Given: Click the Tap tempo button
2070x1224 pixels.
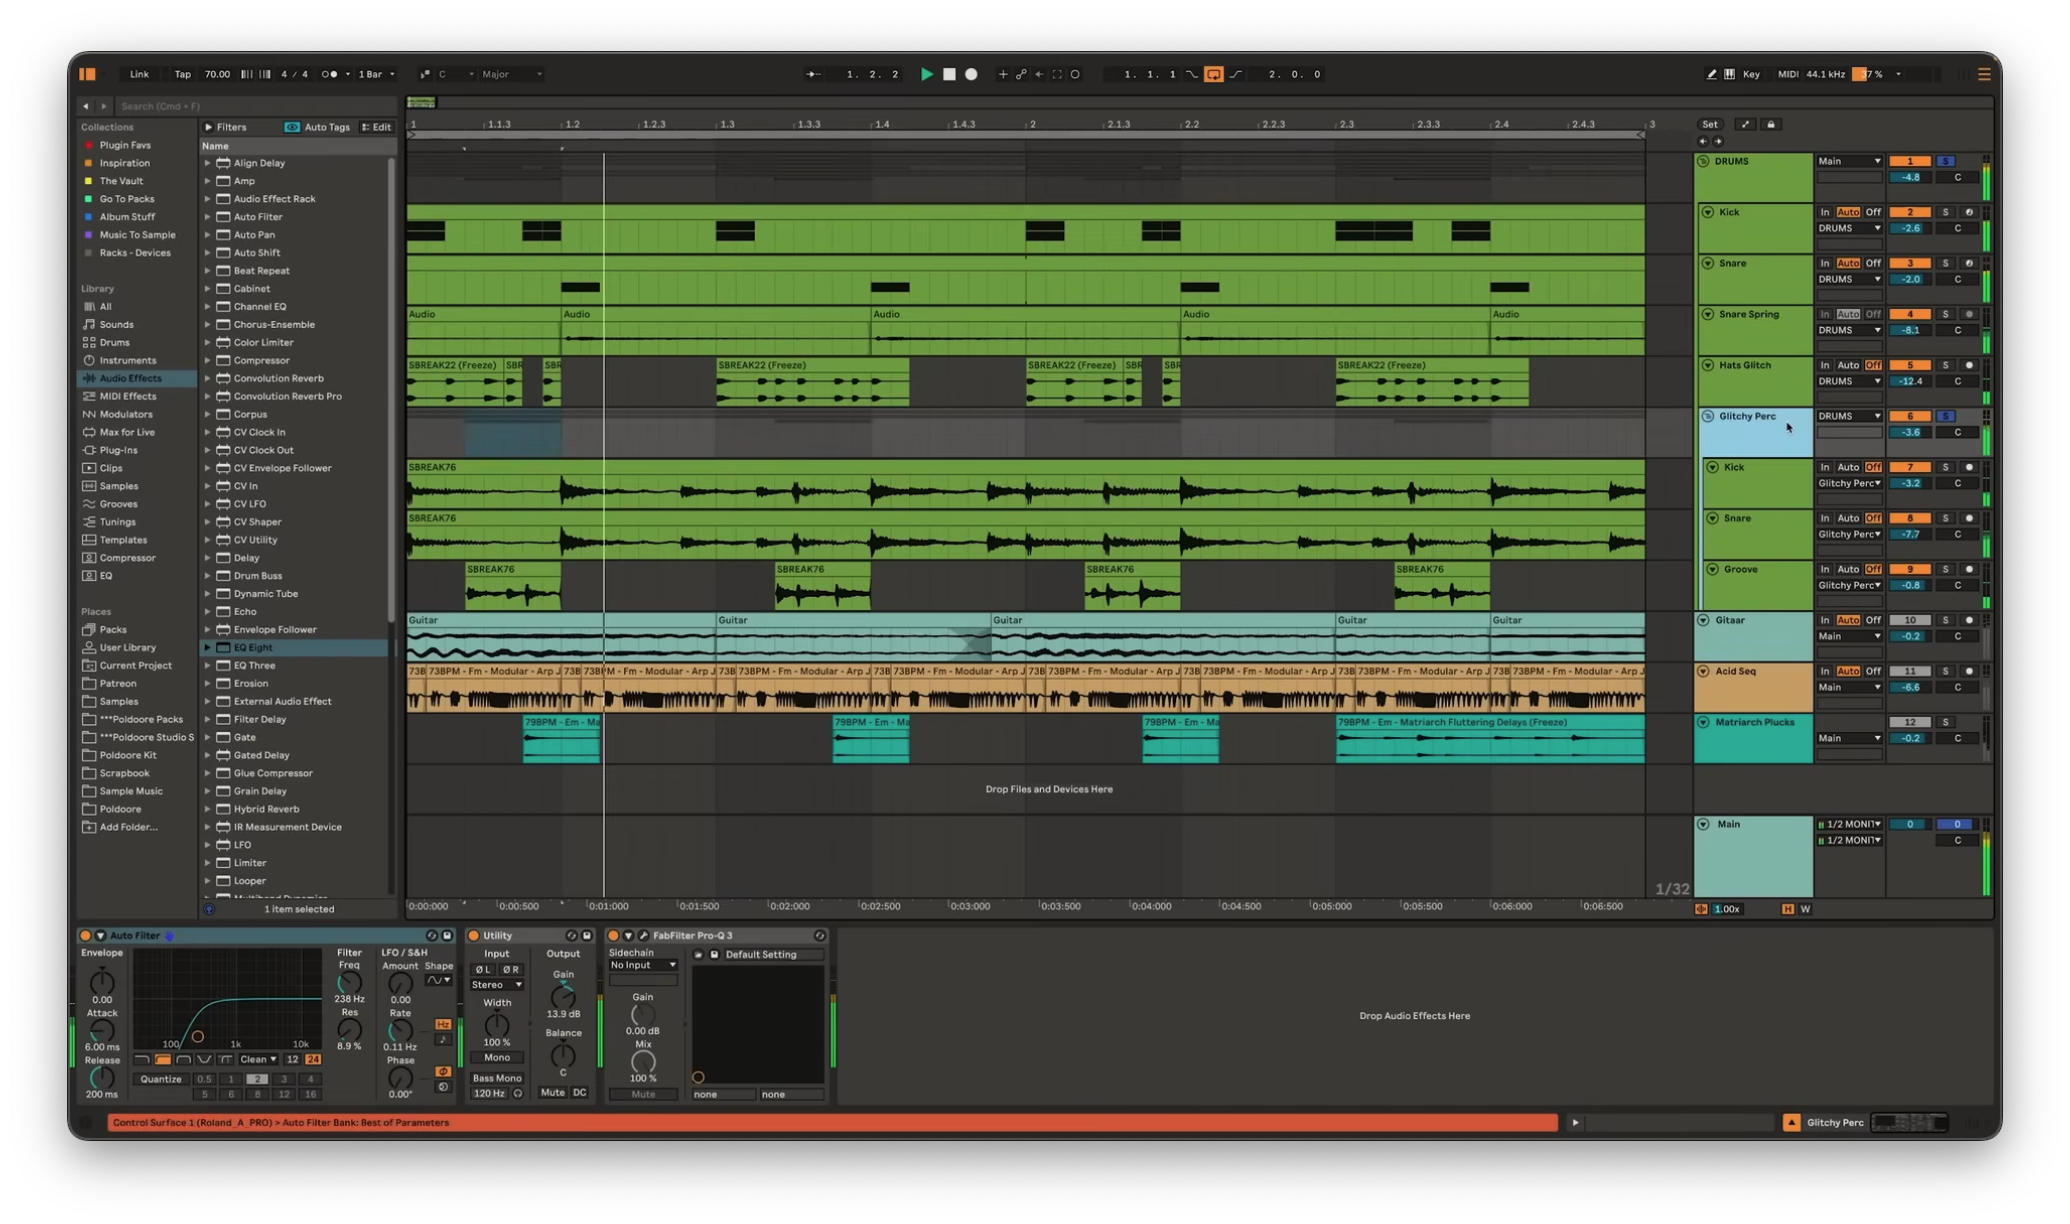Looking at the screenshot, I should [x=182, y=74].
